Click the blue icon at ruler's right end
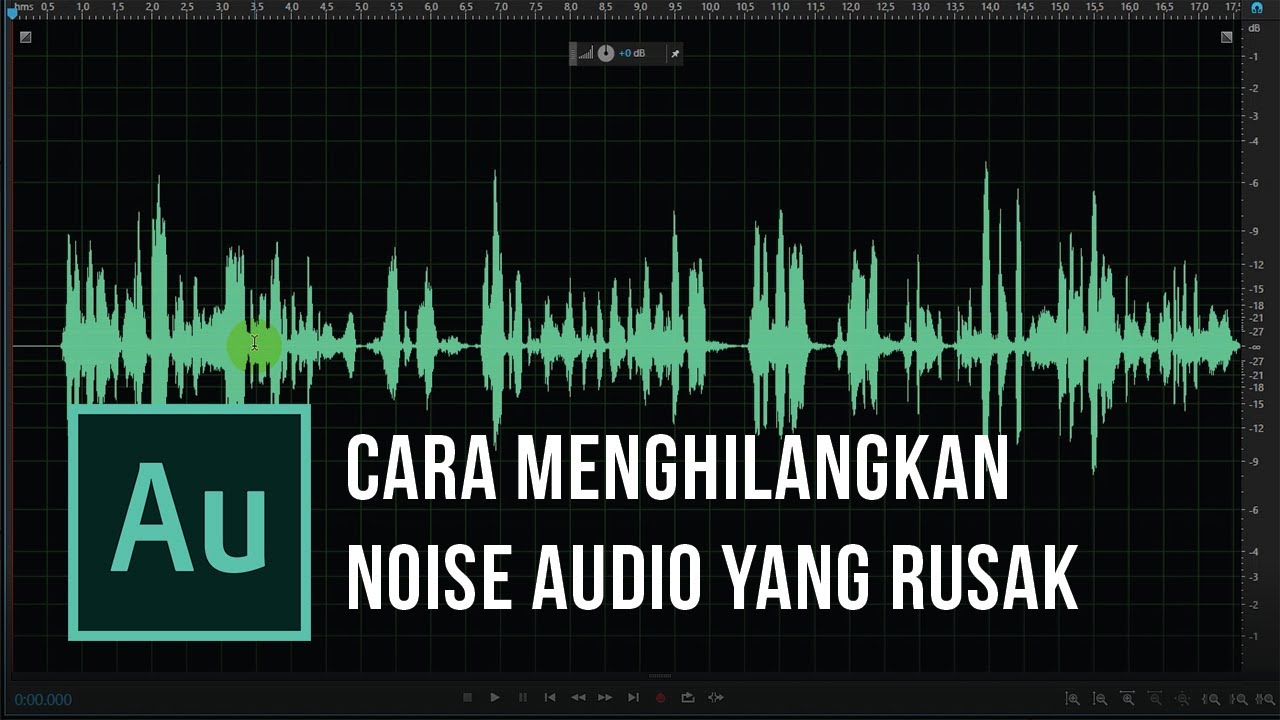 tap(1257, 7)
